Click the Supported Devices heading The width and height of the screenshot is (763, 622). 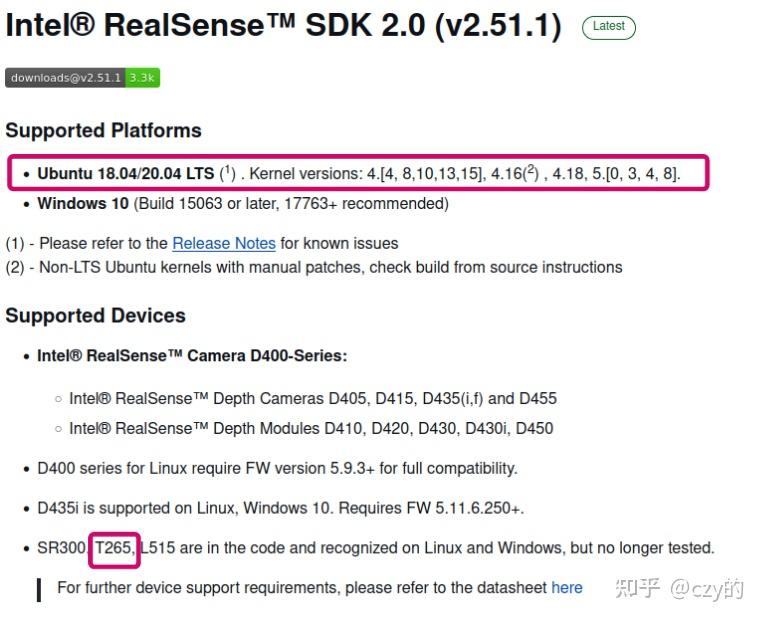95,315
